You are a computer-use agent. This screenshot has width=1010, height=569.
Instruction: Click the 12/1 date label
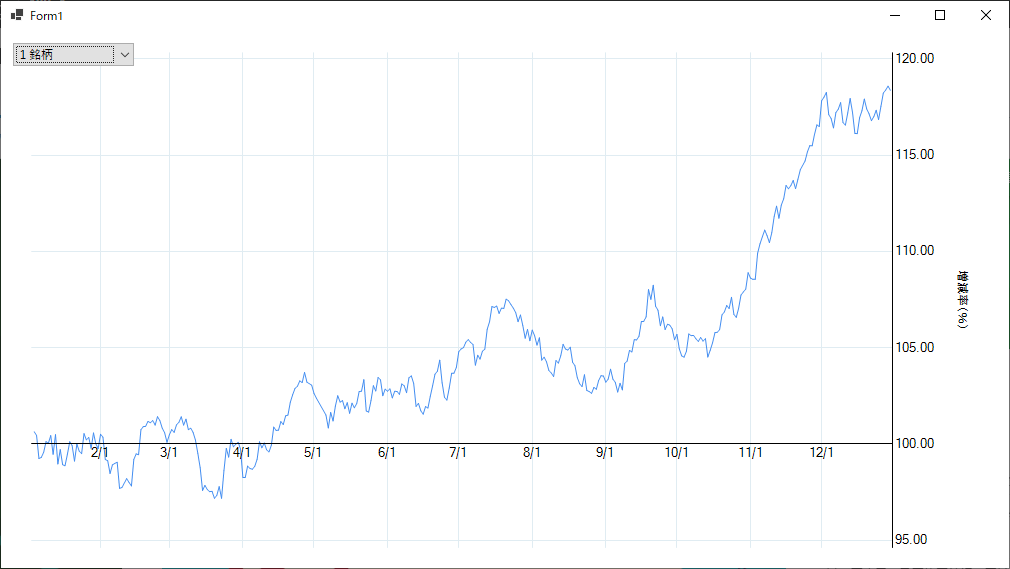(821, 453)
